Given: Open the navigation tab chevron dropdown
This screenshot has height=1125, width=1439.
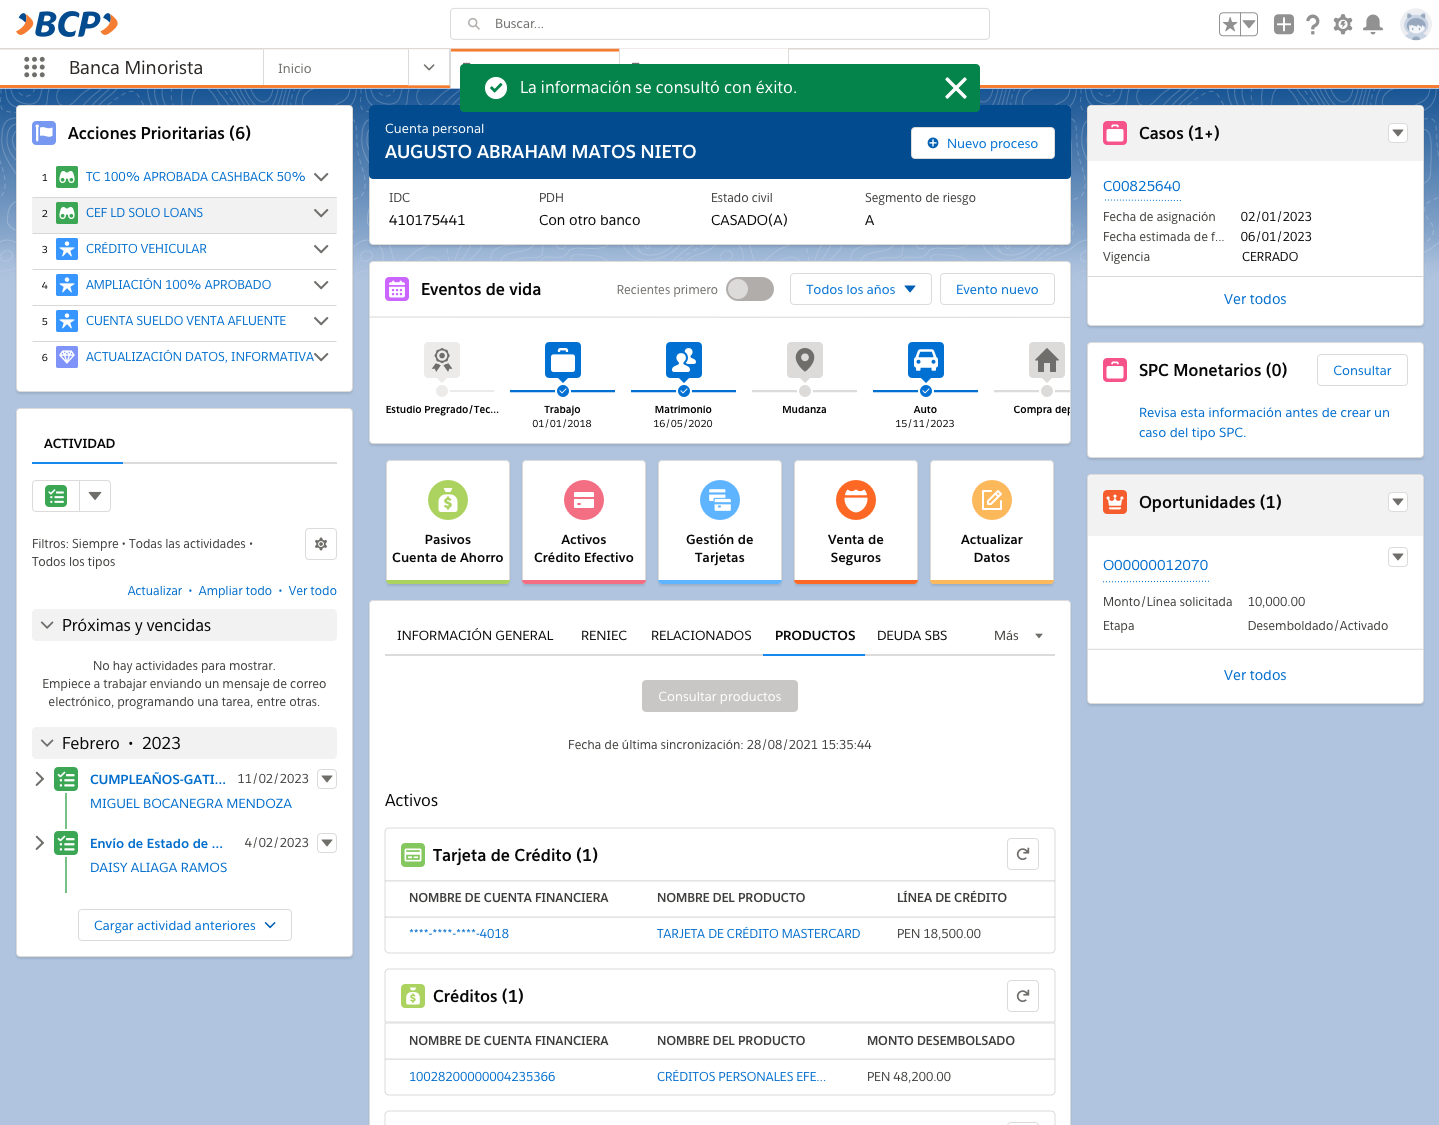Looking at the screenshot, I should 429,67.
